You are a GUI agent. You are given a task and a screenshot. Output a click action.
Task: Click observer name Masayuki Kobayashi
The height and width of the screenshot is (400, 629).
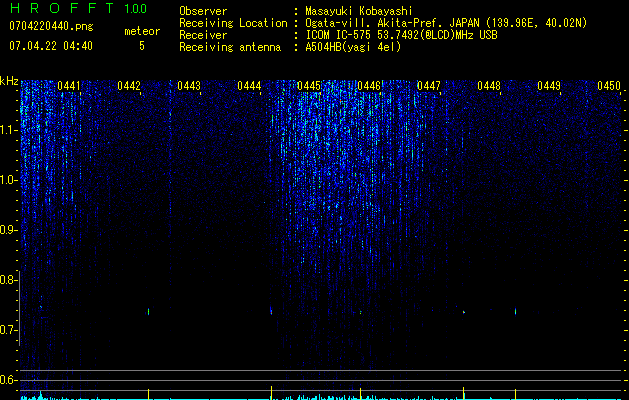pos(358,11)
